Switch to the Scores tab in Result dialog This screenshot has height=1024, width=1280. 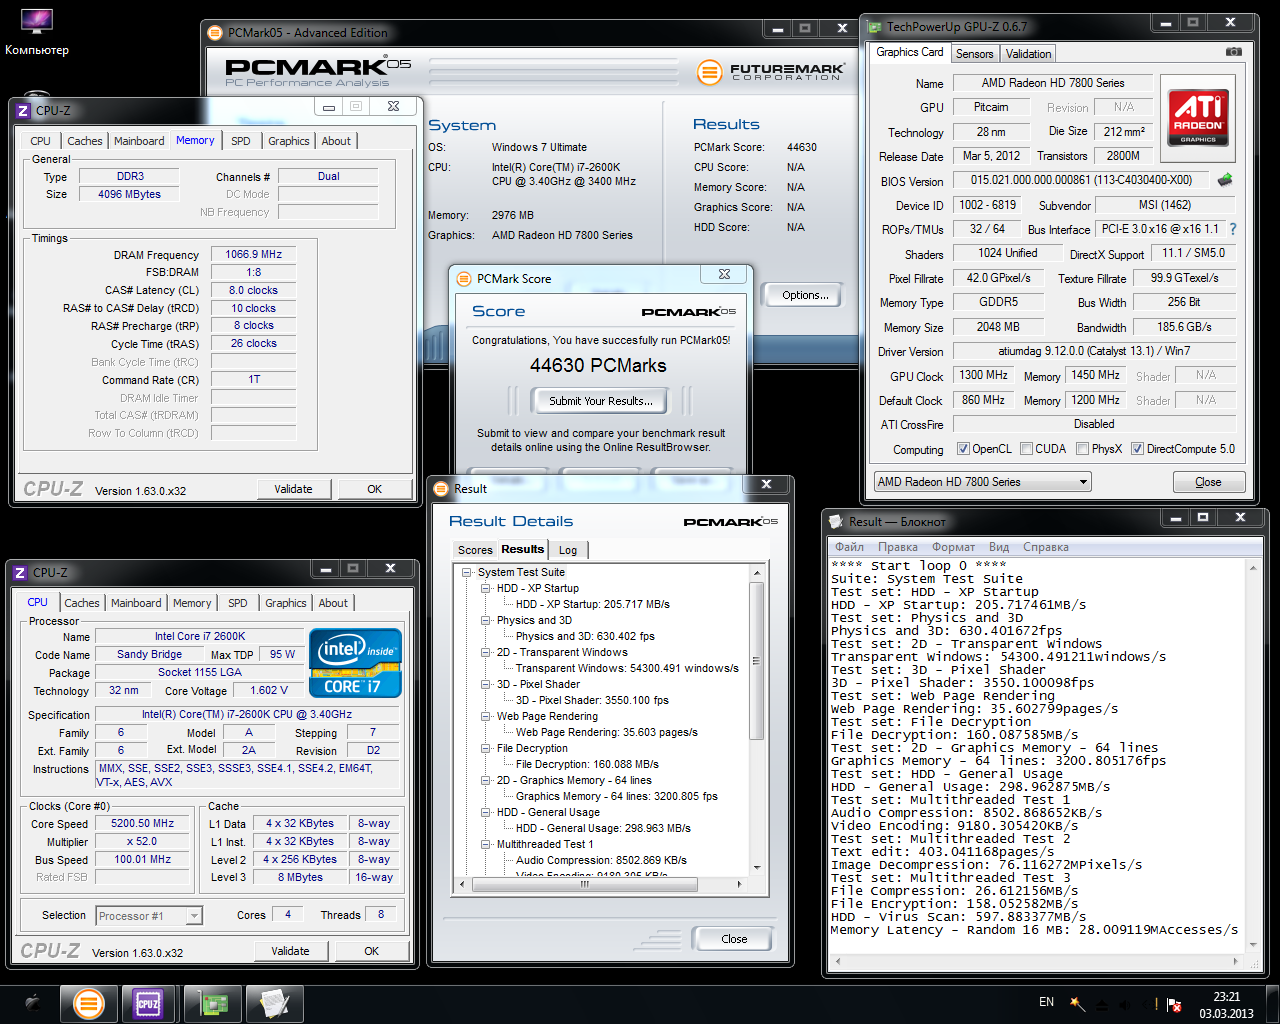(x=475, y=550)
